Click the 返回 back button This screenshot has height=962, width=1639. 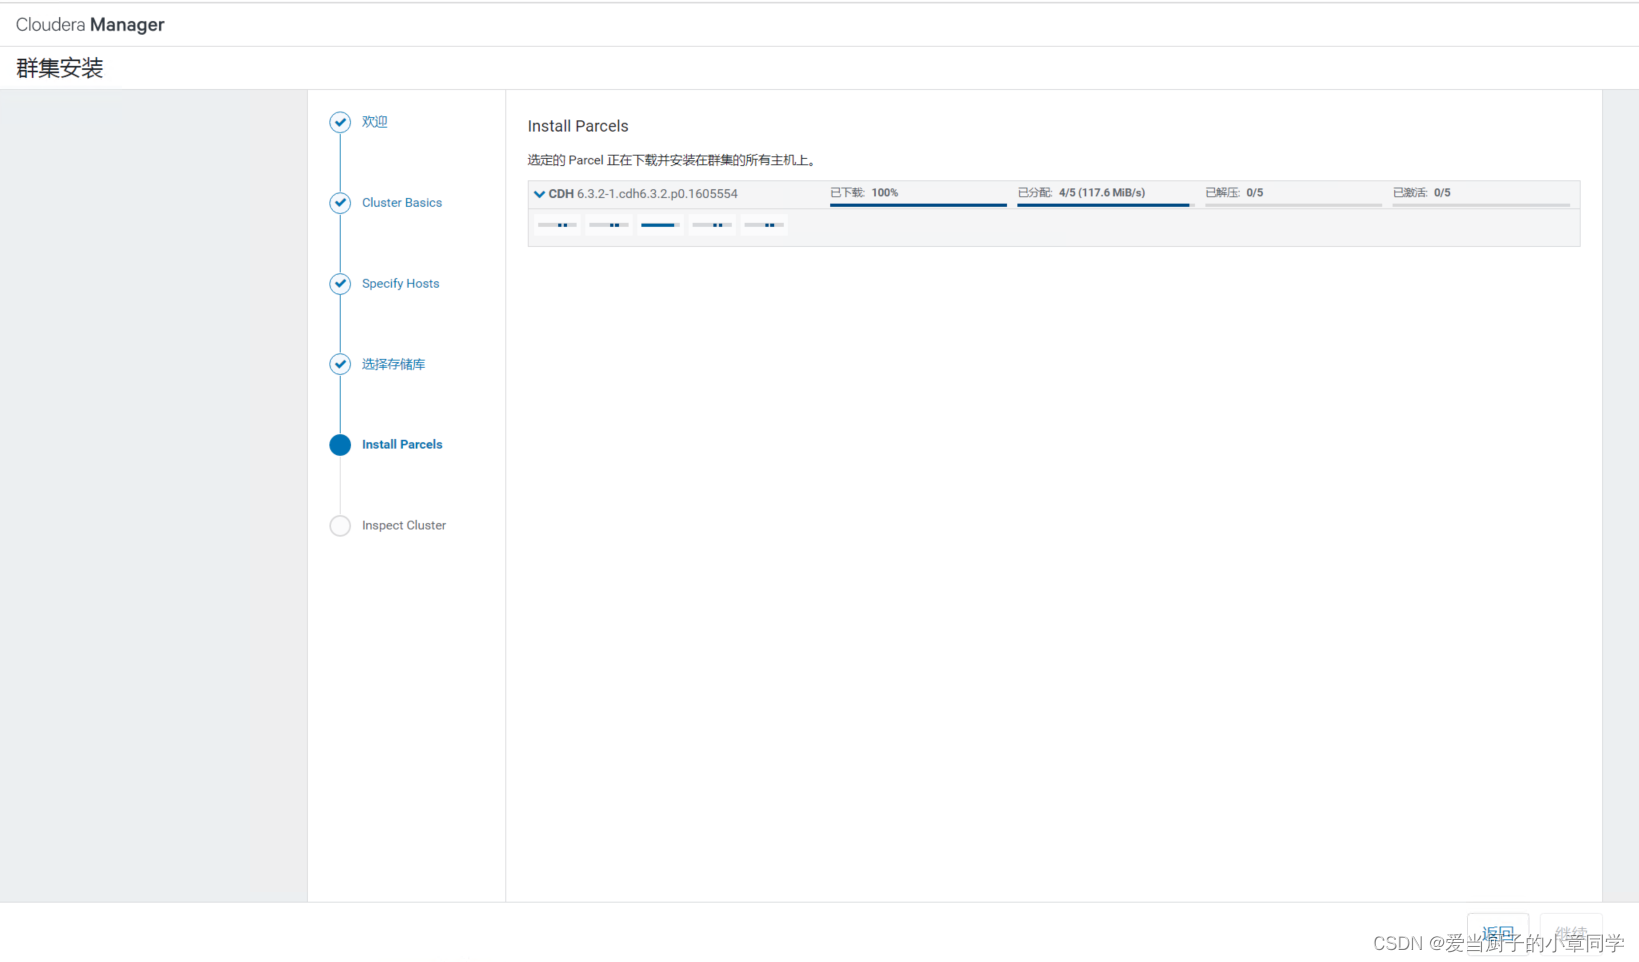coord(1497,934)
